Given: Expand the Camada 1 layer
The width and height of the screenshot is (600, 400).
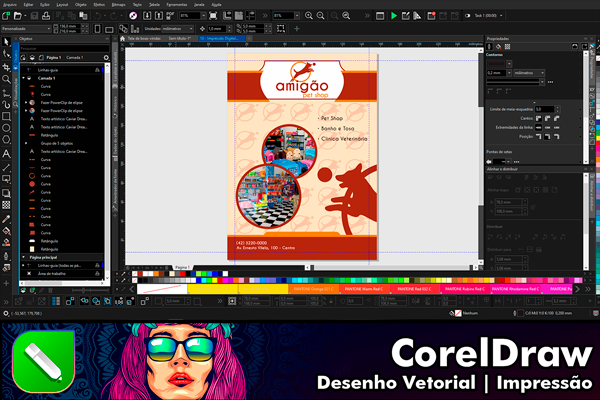Looking at the screenshot, I should (24, 78).
